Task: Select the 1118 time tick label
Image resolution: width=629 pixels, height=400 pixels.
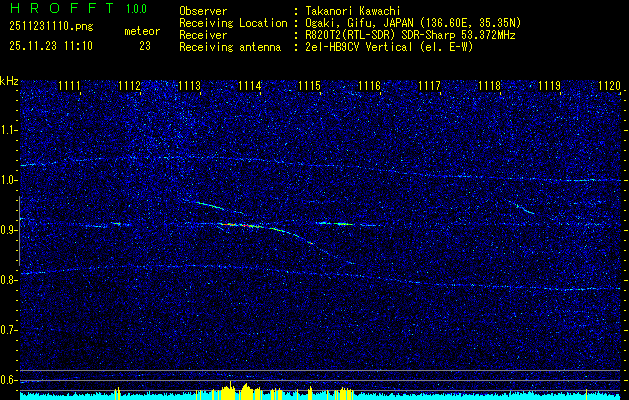Action: click(x=489, y=85)
